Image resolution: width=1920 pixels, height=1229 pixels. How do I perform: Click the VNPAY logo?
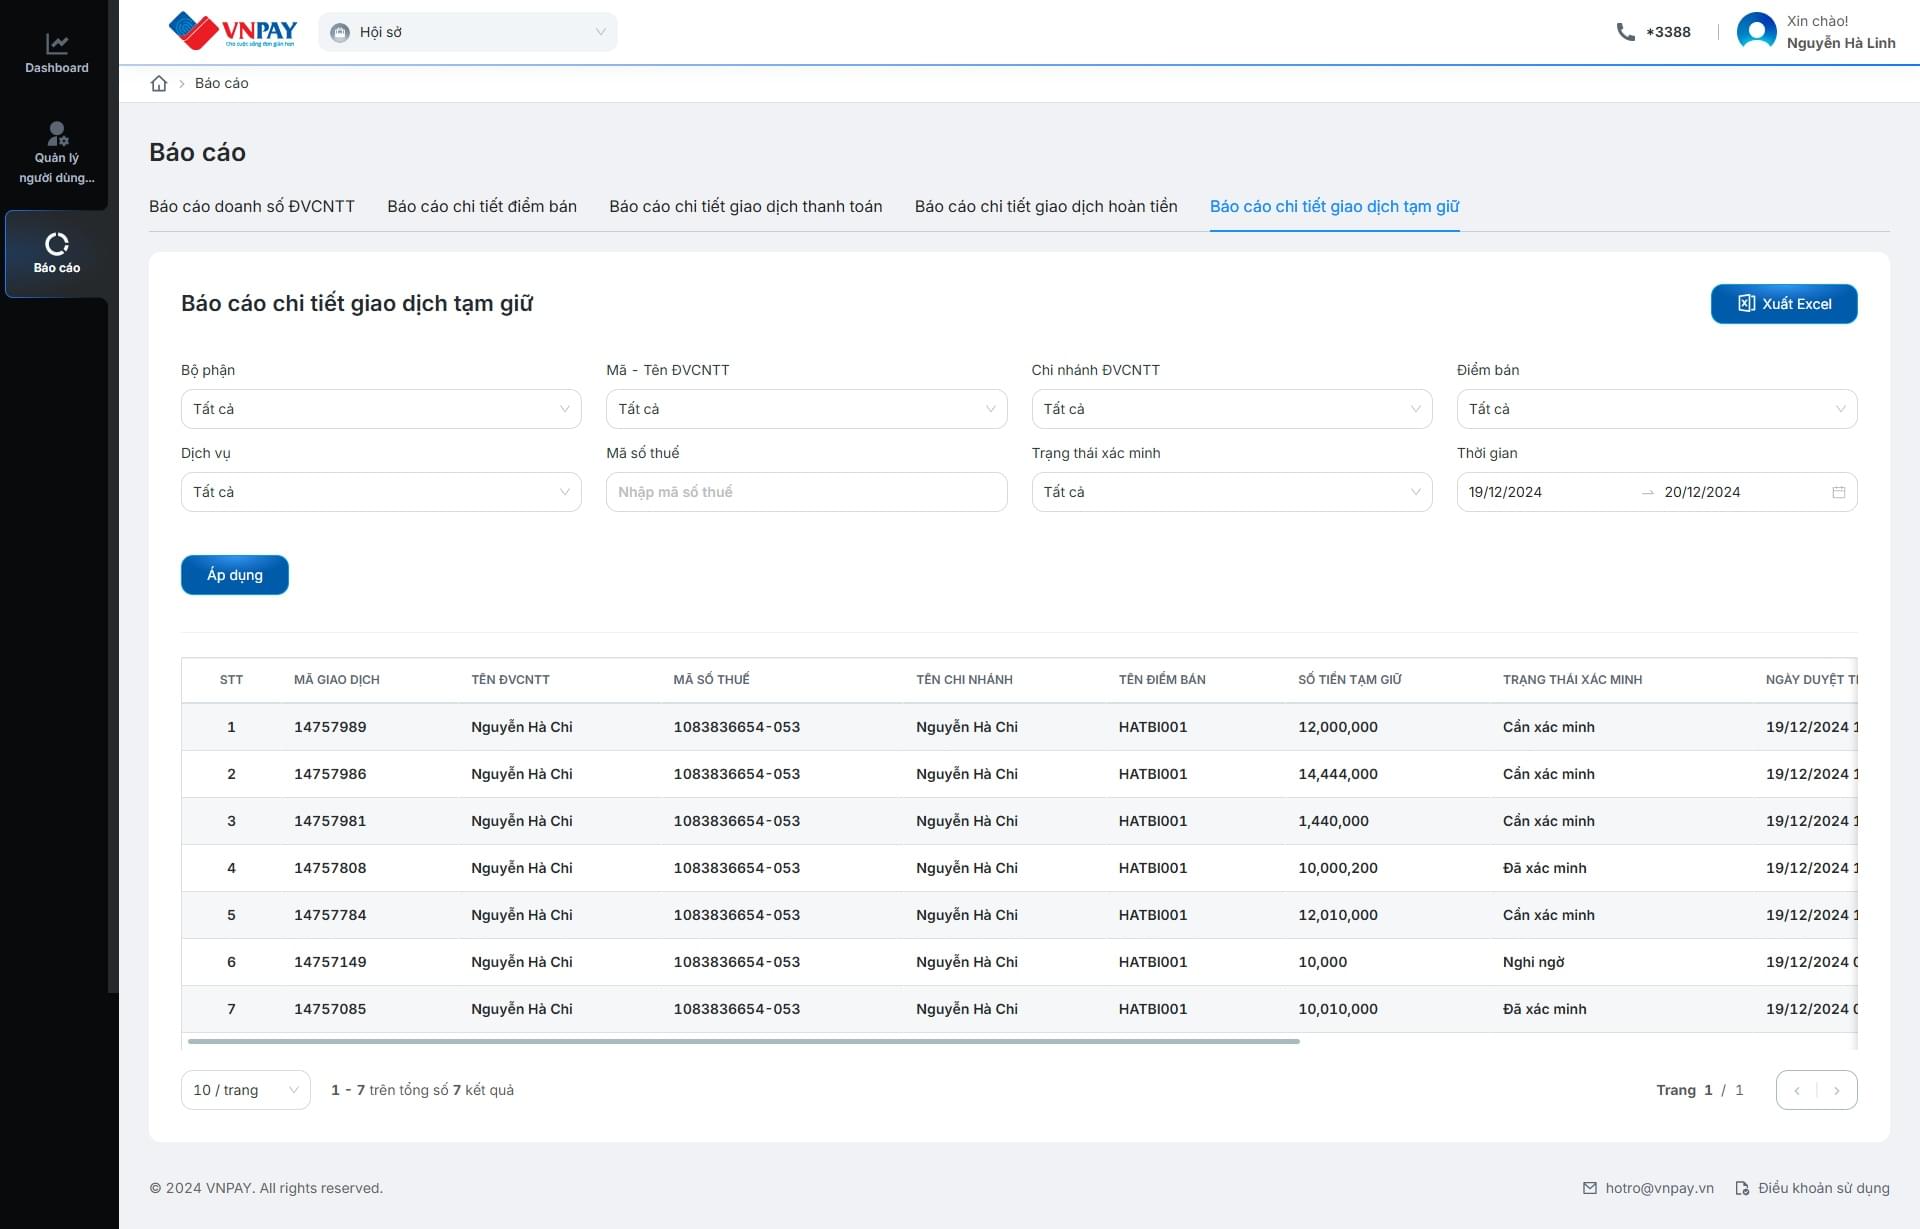(233, 31)
